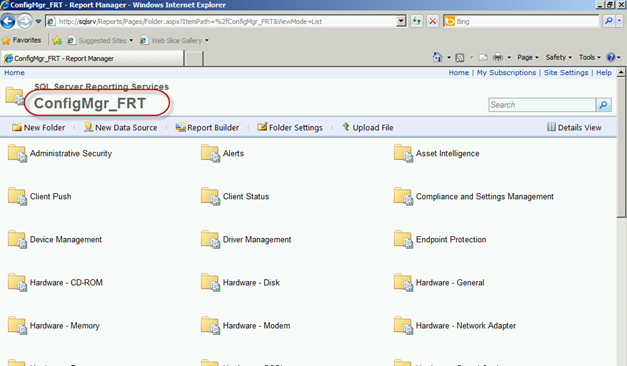This screenshot has height=366, width=627.
Task: Click the browser Forward arrow button
Action: click(x=25, y=21)
